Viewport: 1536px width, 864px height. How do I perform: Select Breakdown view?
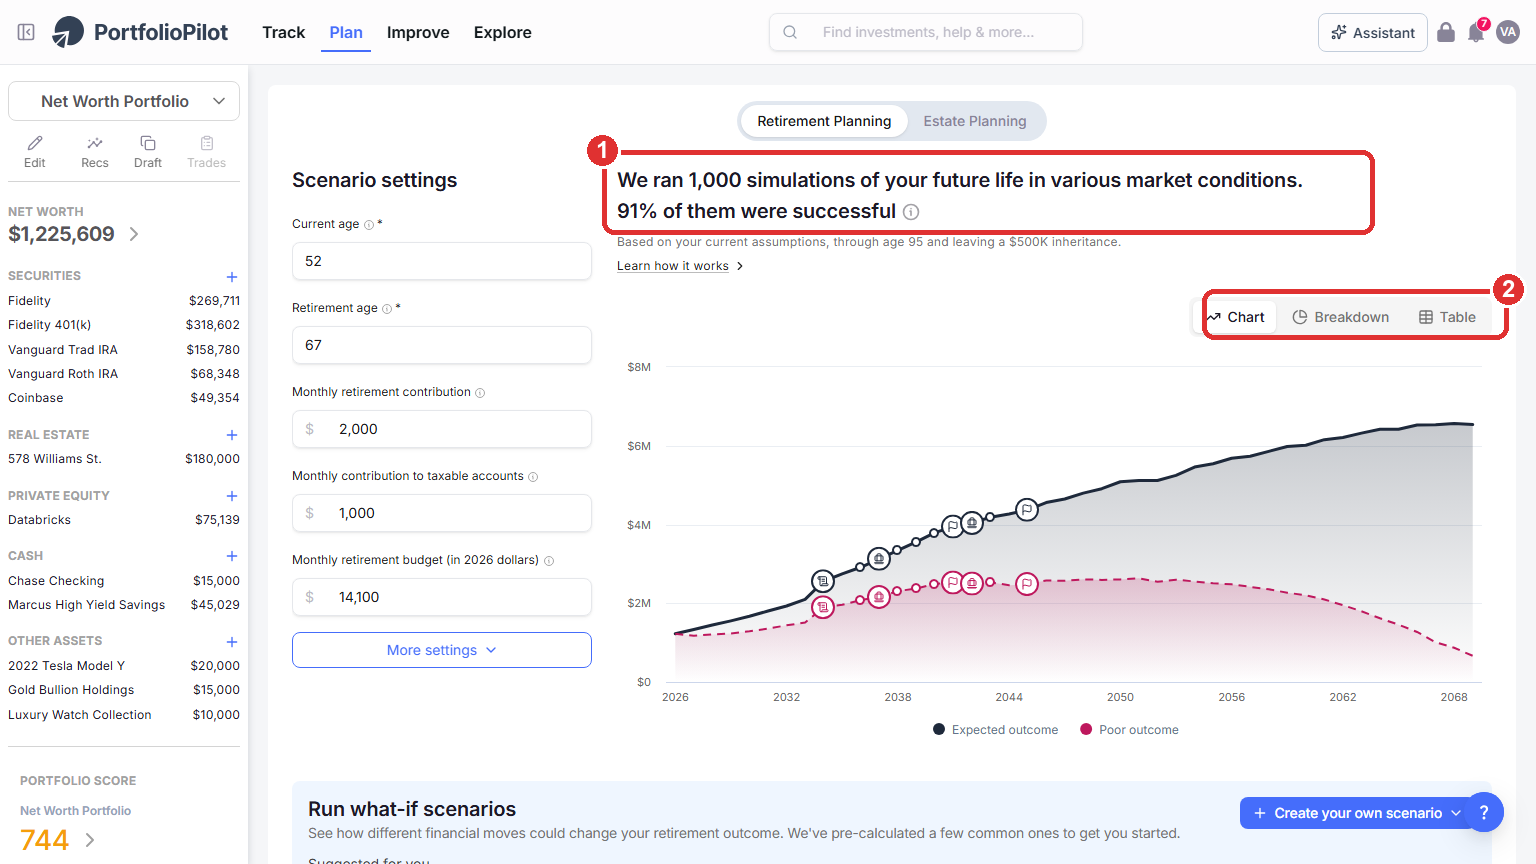[x=1341, y=317]
